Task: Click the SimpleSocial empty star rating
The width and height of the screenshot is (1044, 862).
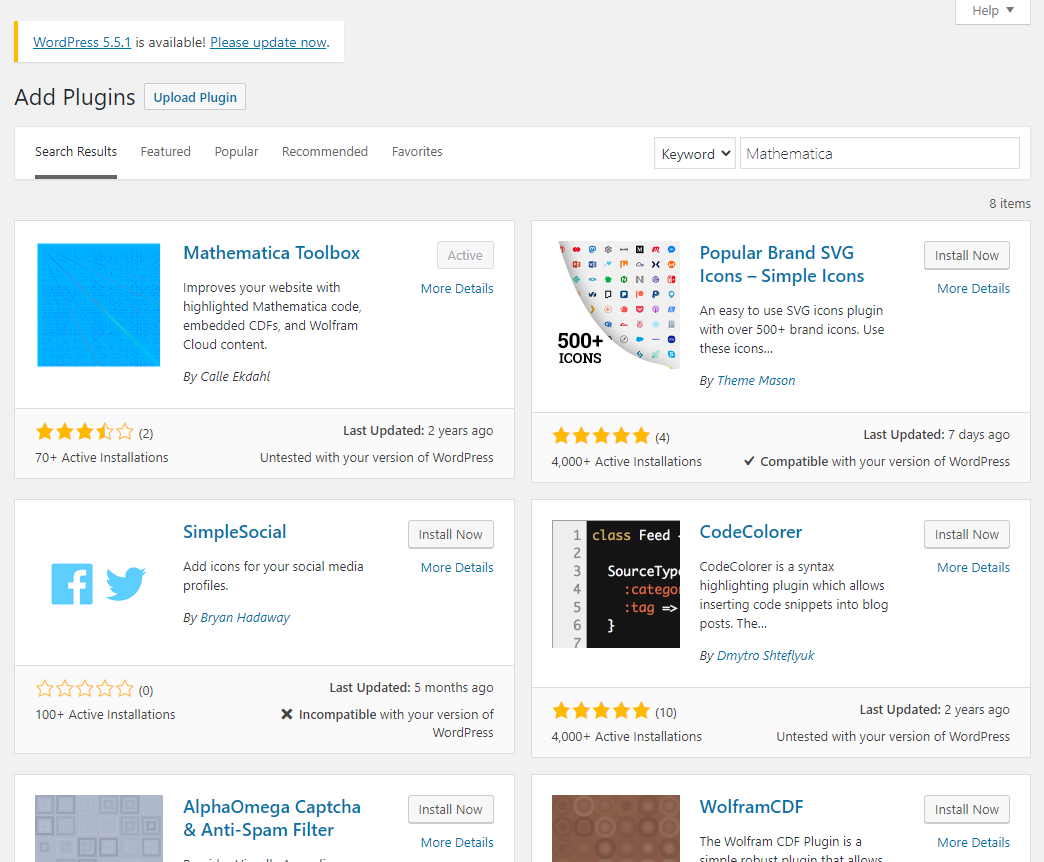Action: point(85,689)
